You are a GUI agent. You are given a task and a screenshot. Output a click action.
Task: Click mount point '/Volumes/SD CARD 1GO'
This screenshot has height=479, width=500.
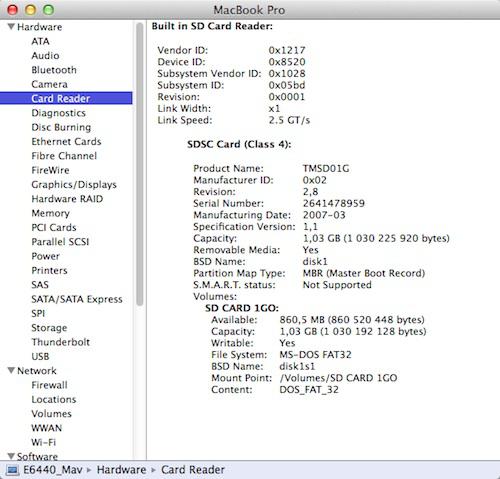pos(338,378)
